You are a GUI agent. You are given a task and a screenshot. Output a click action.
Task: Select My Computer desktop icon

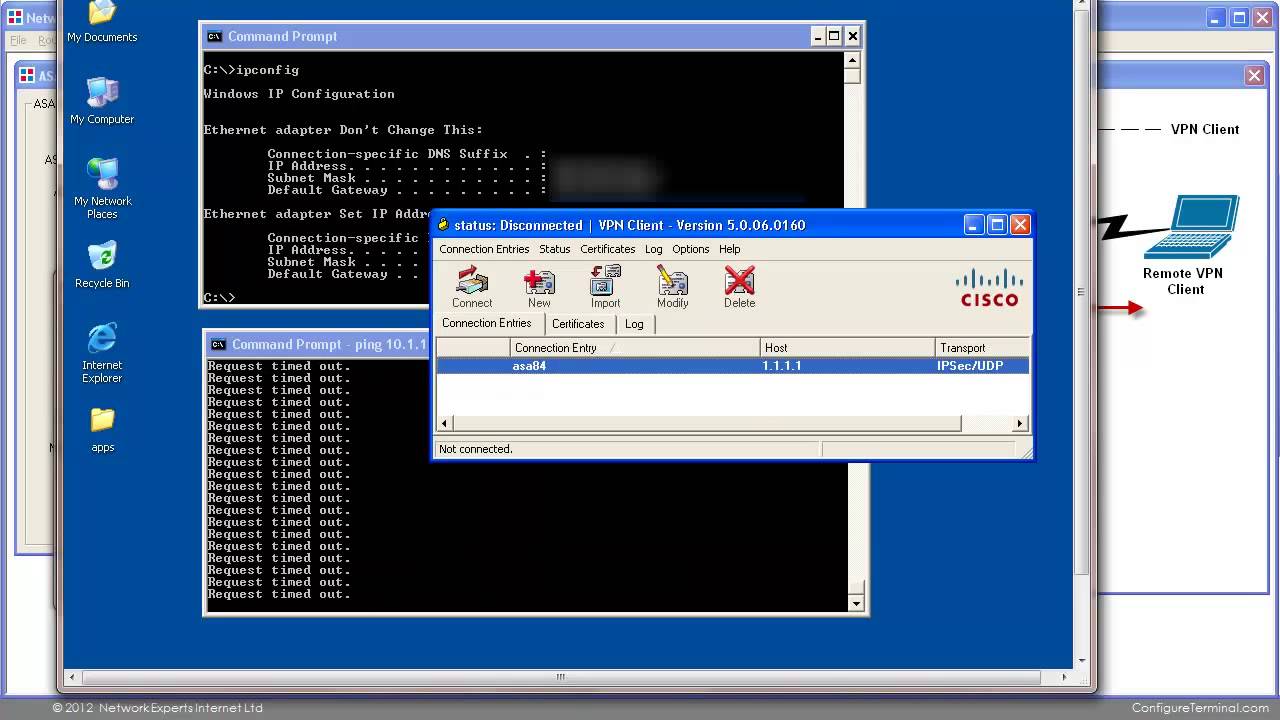[x=102, y=101]
